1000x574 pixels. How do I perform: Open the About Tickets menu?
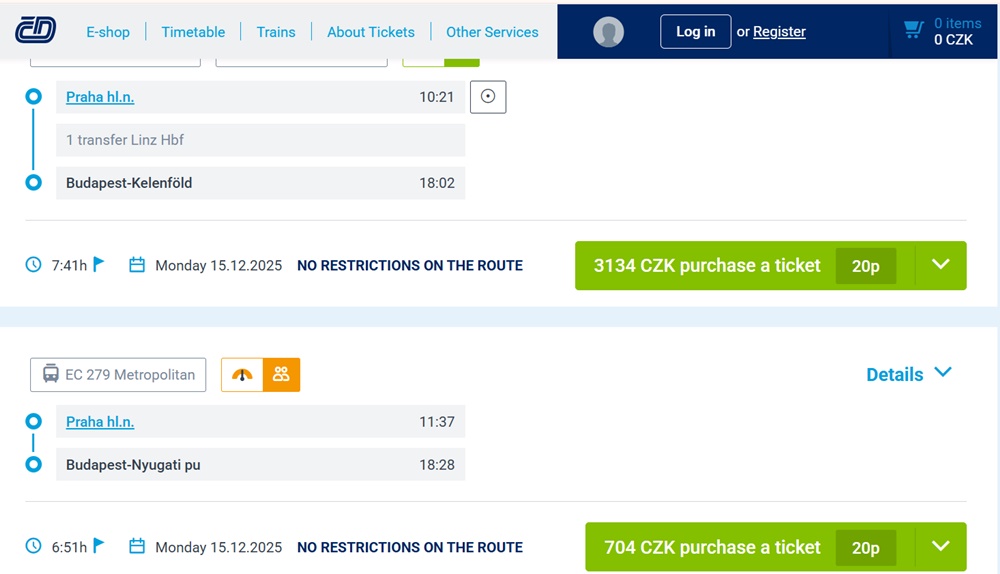coord(371,32)
